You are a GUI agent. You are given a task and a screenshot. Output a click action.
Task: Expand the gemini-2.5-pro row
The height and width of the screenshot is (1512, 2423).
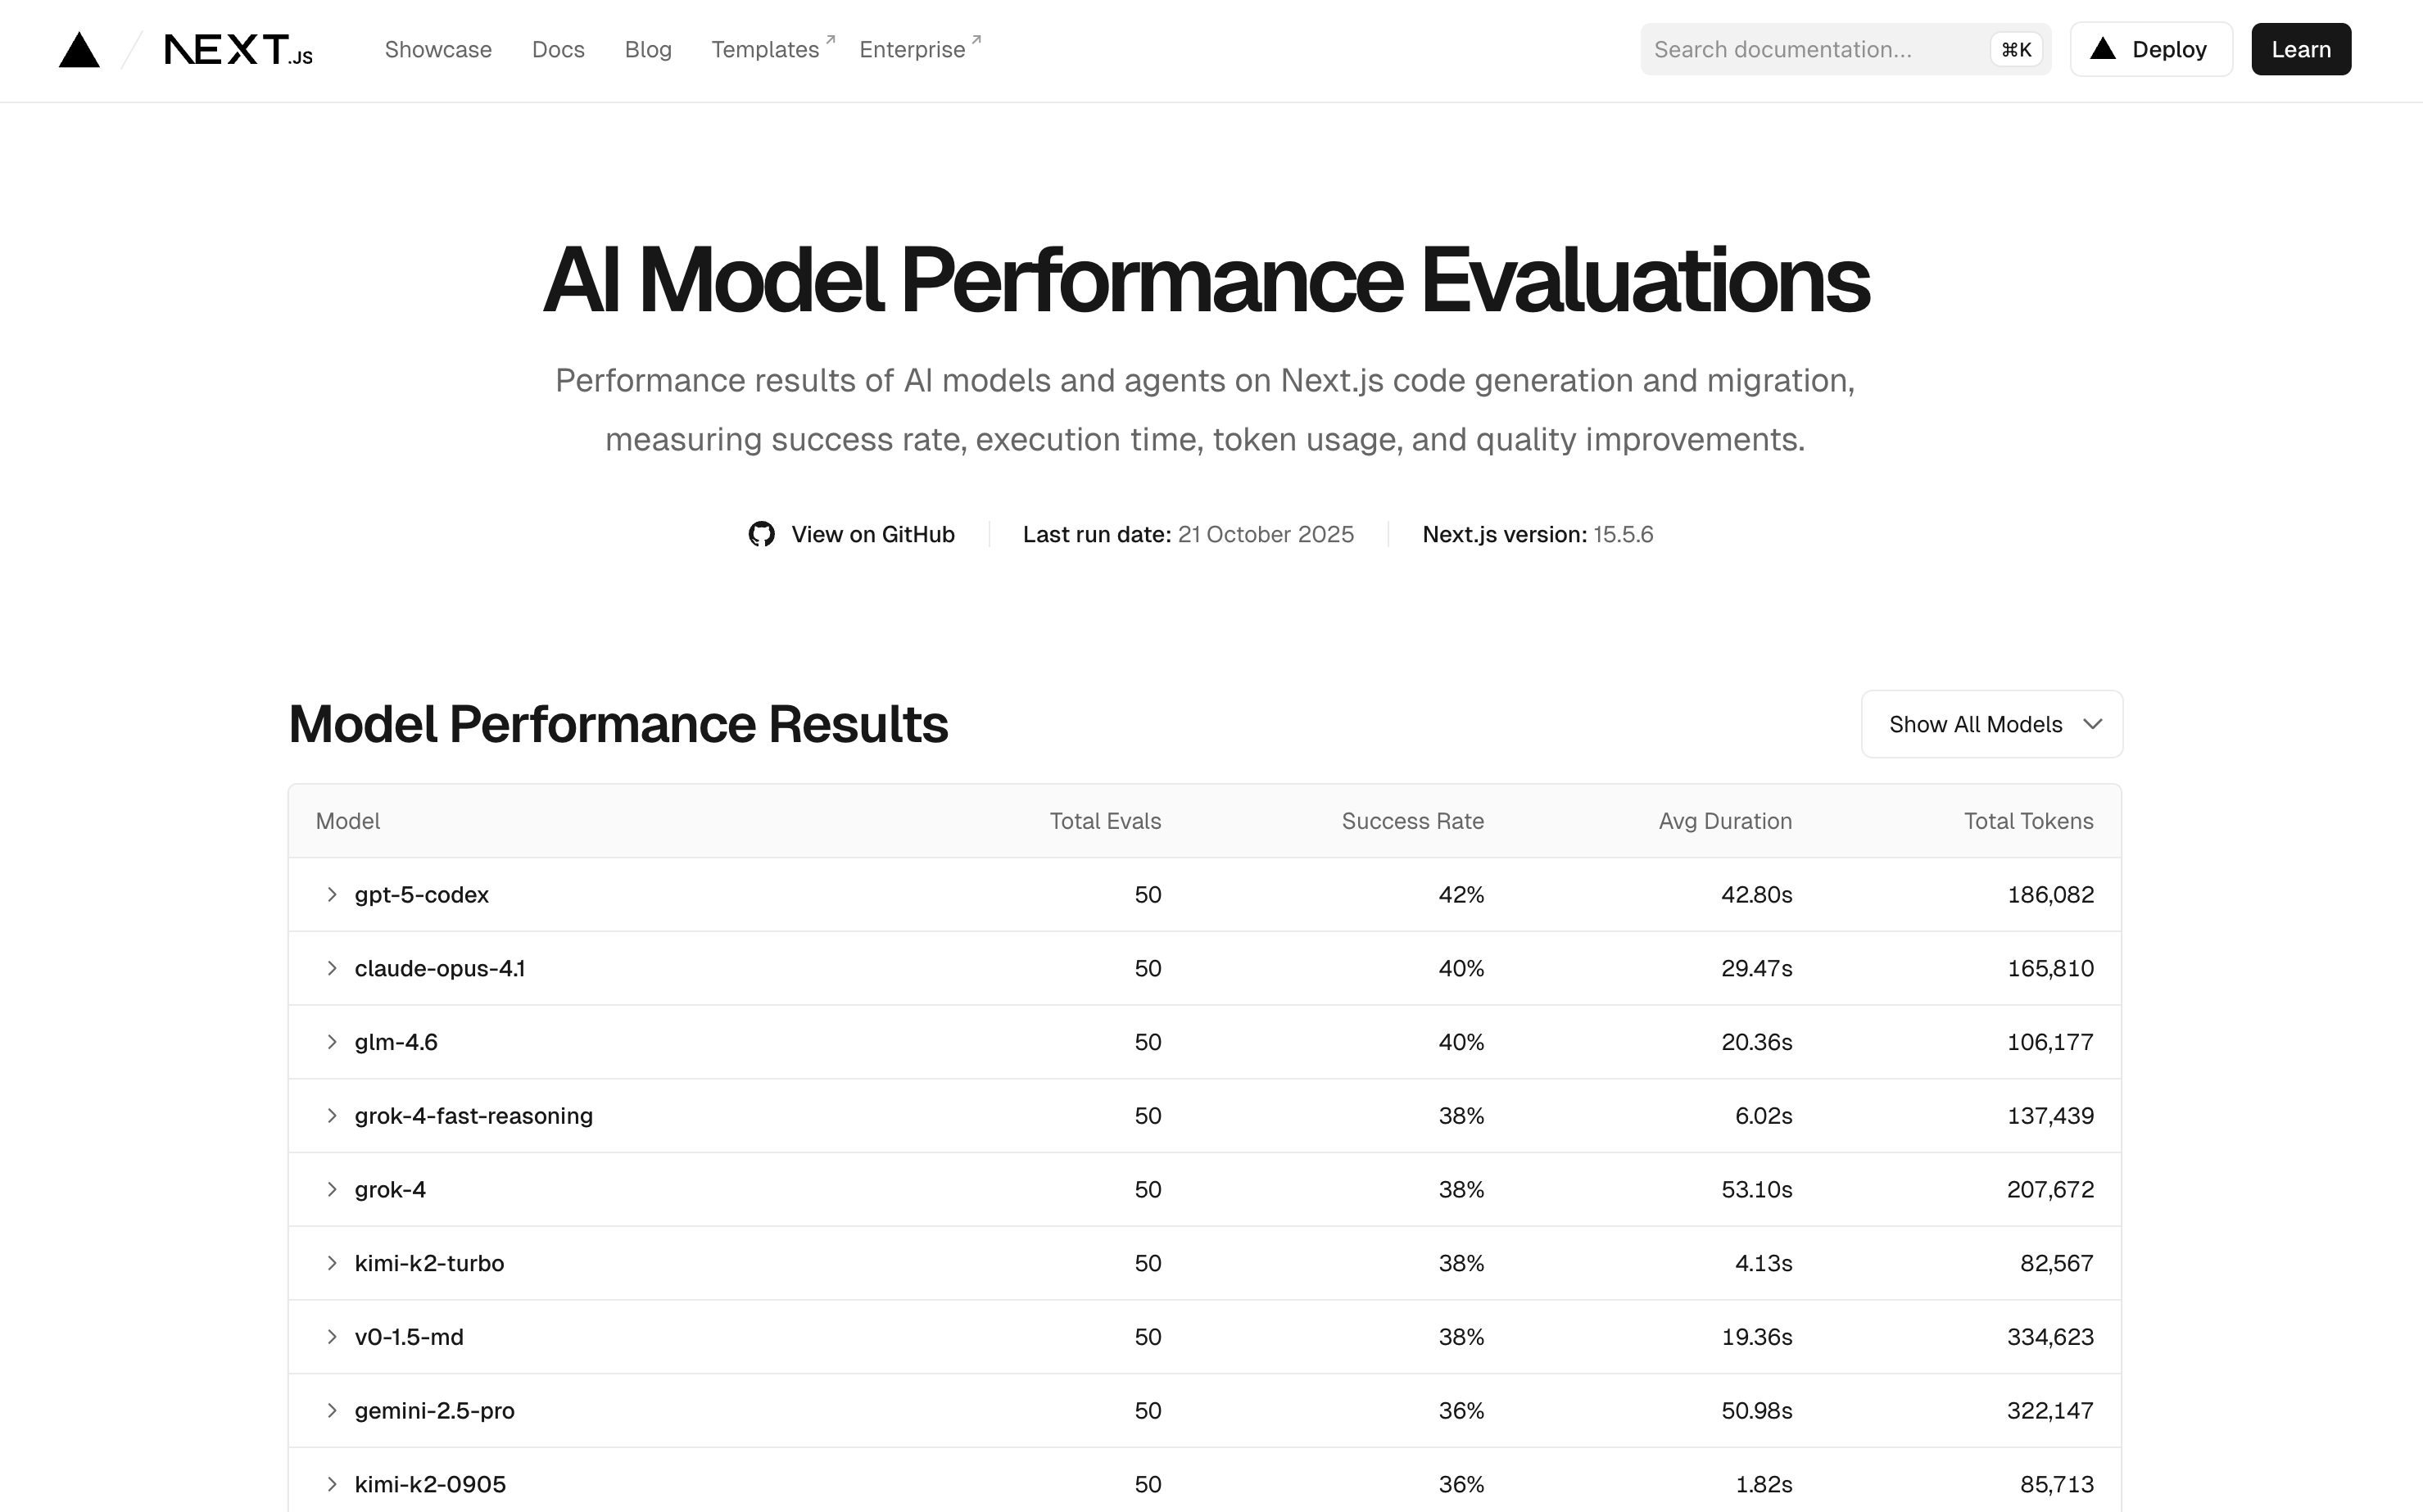332,1410
